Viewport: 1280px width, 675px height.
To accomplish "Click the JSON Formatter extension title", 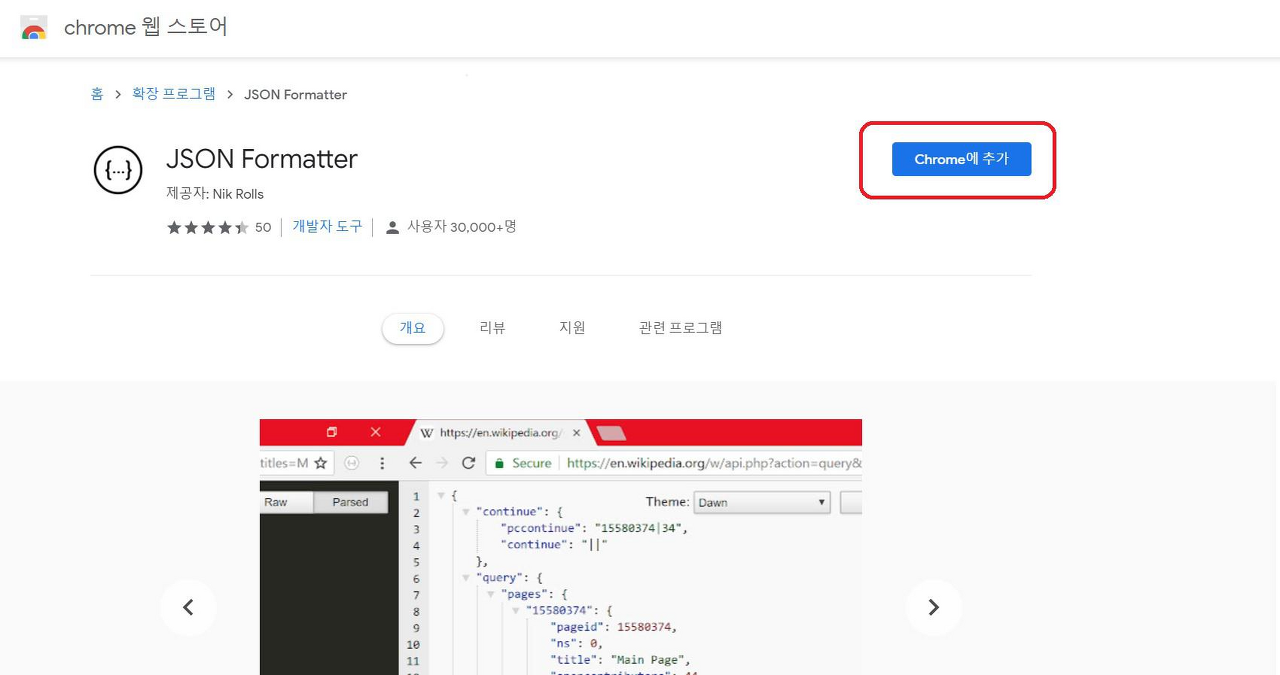I will point(262,159).
